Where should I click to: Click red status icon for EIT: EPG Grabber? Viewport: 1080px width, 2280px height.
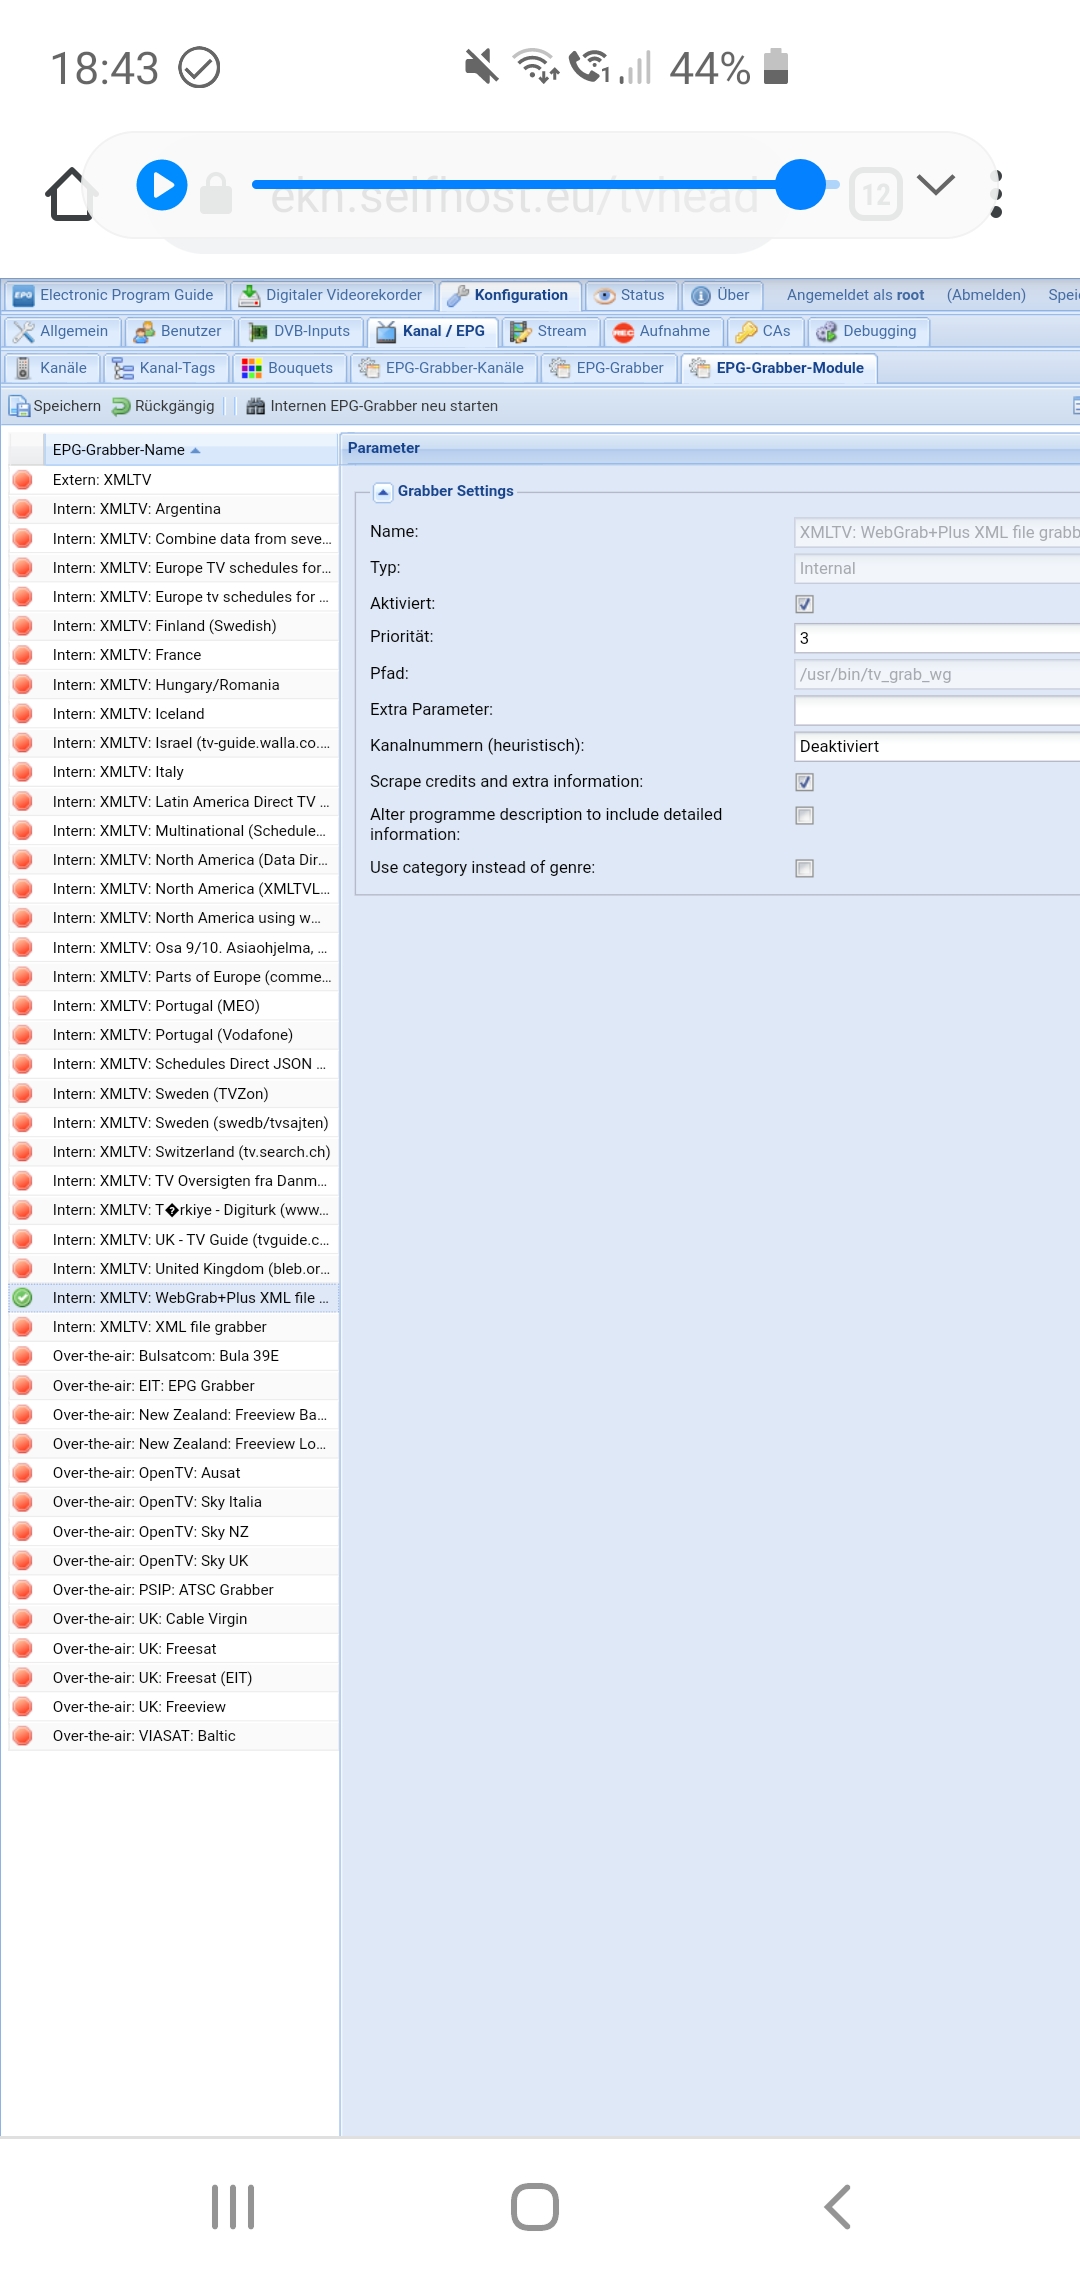coord(22,1386)
